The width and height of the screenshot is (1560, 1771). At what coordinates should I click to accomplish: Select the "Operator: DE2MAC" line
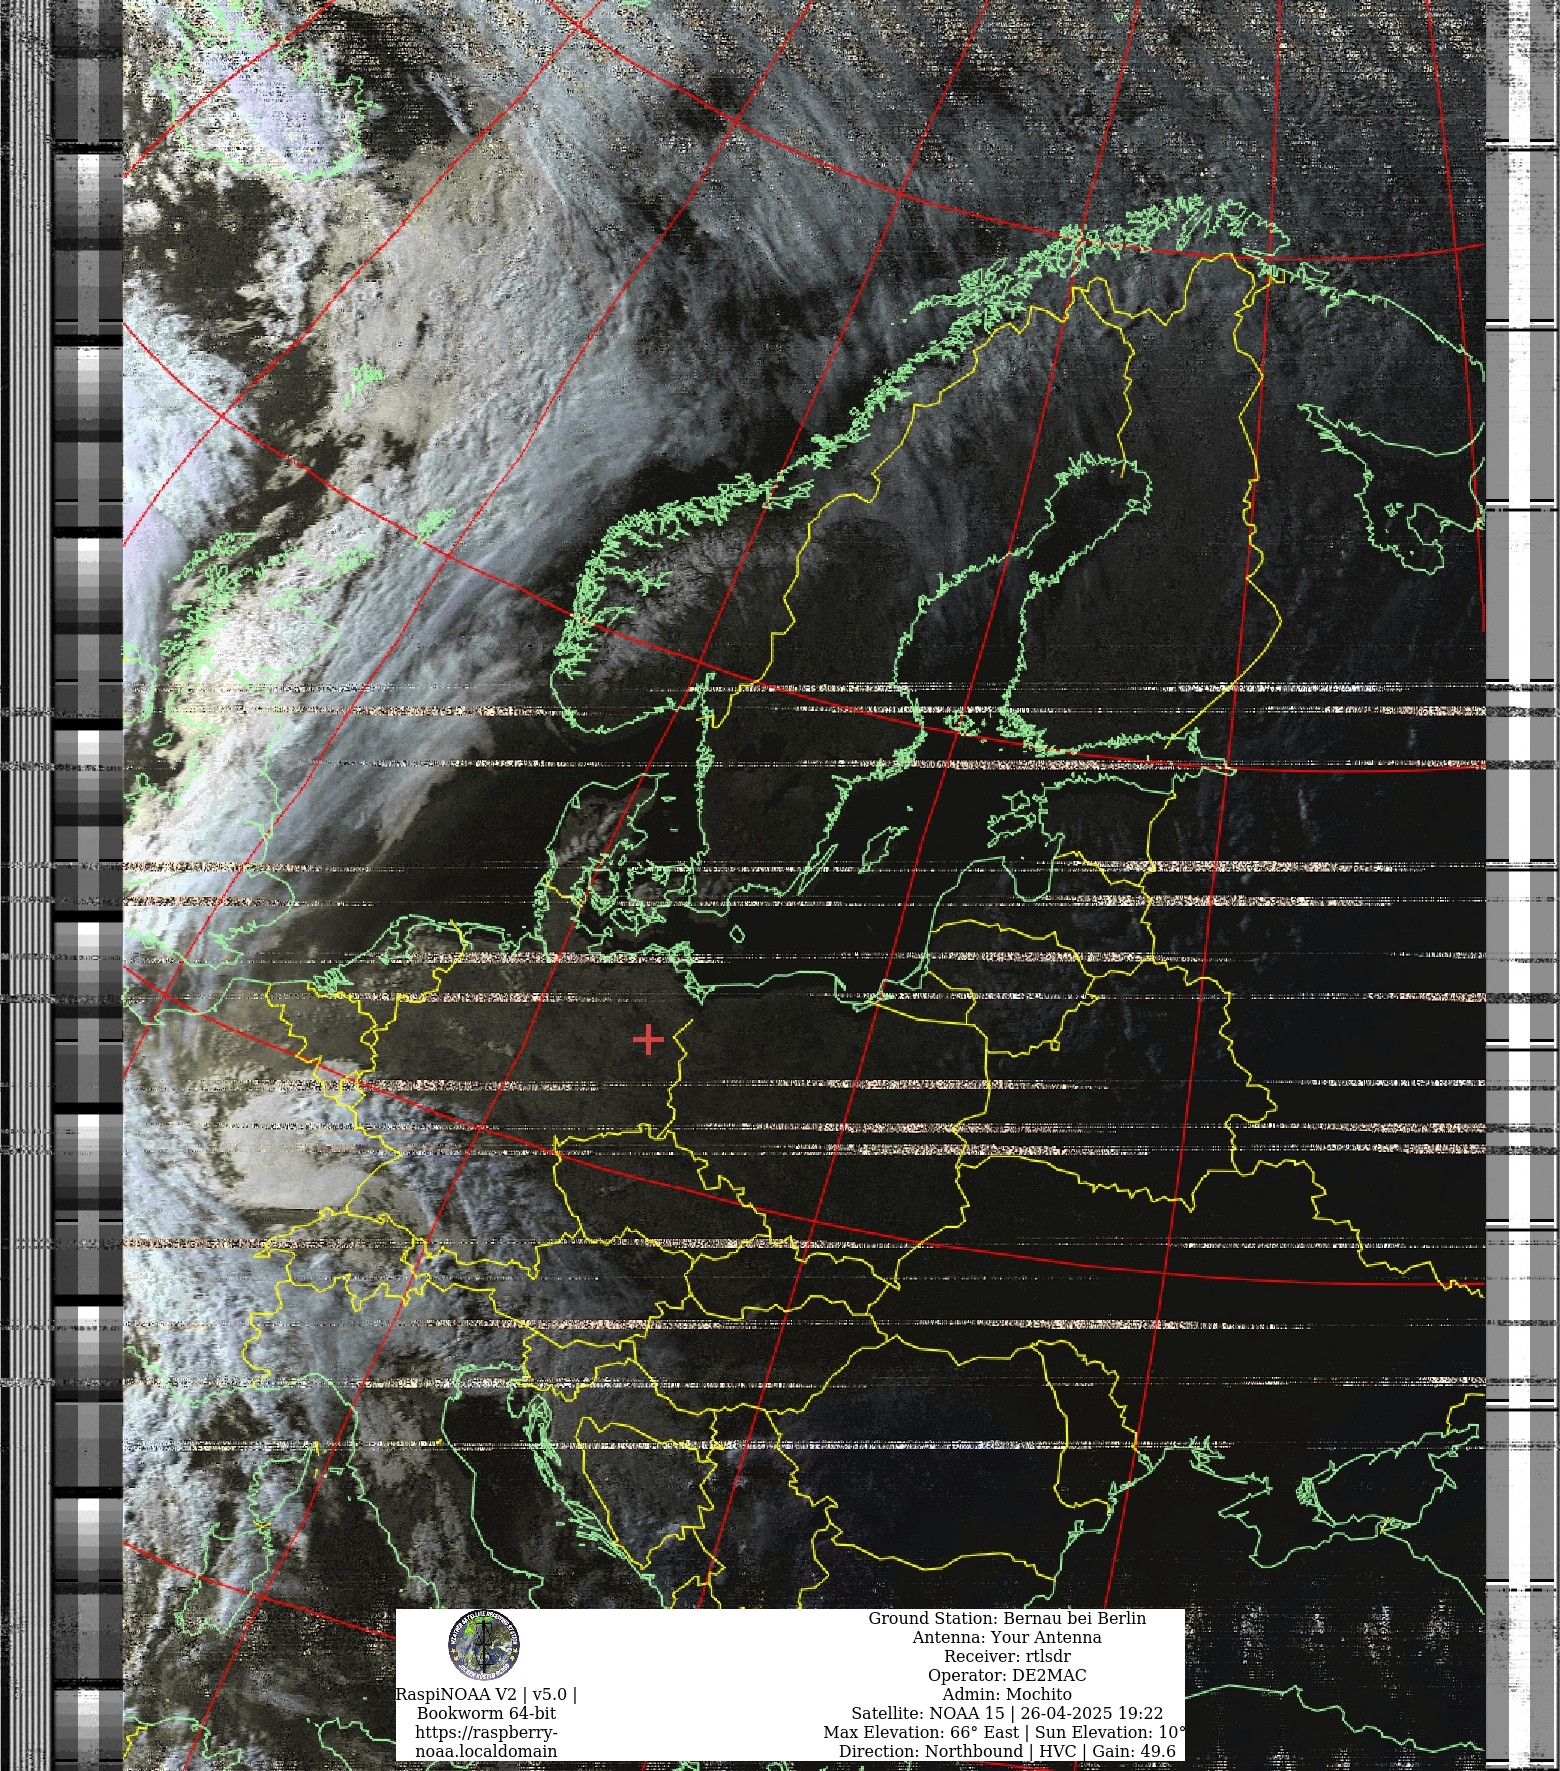(x=1007, y=1675)
